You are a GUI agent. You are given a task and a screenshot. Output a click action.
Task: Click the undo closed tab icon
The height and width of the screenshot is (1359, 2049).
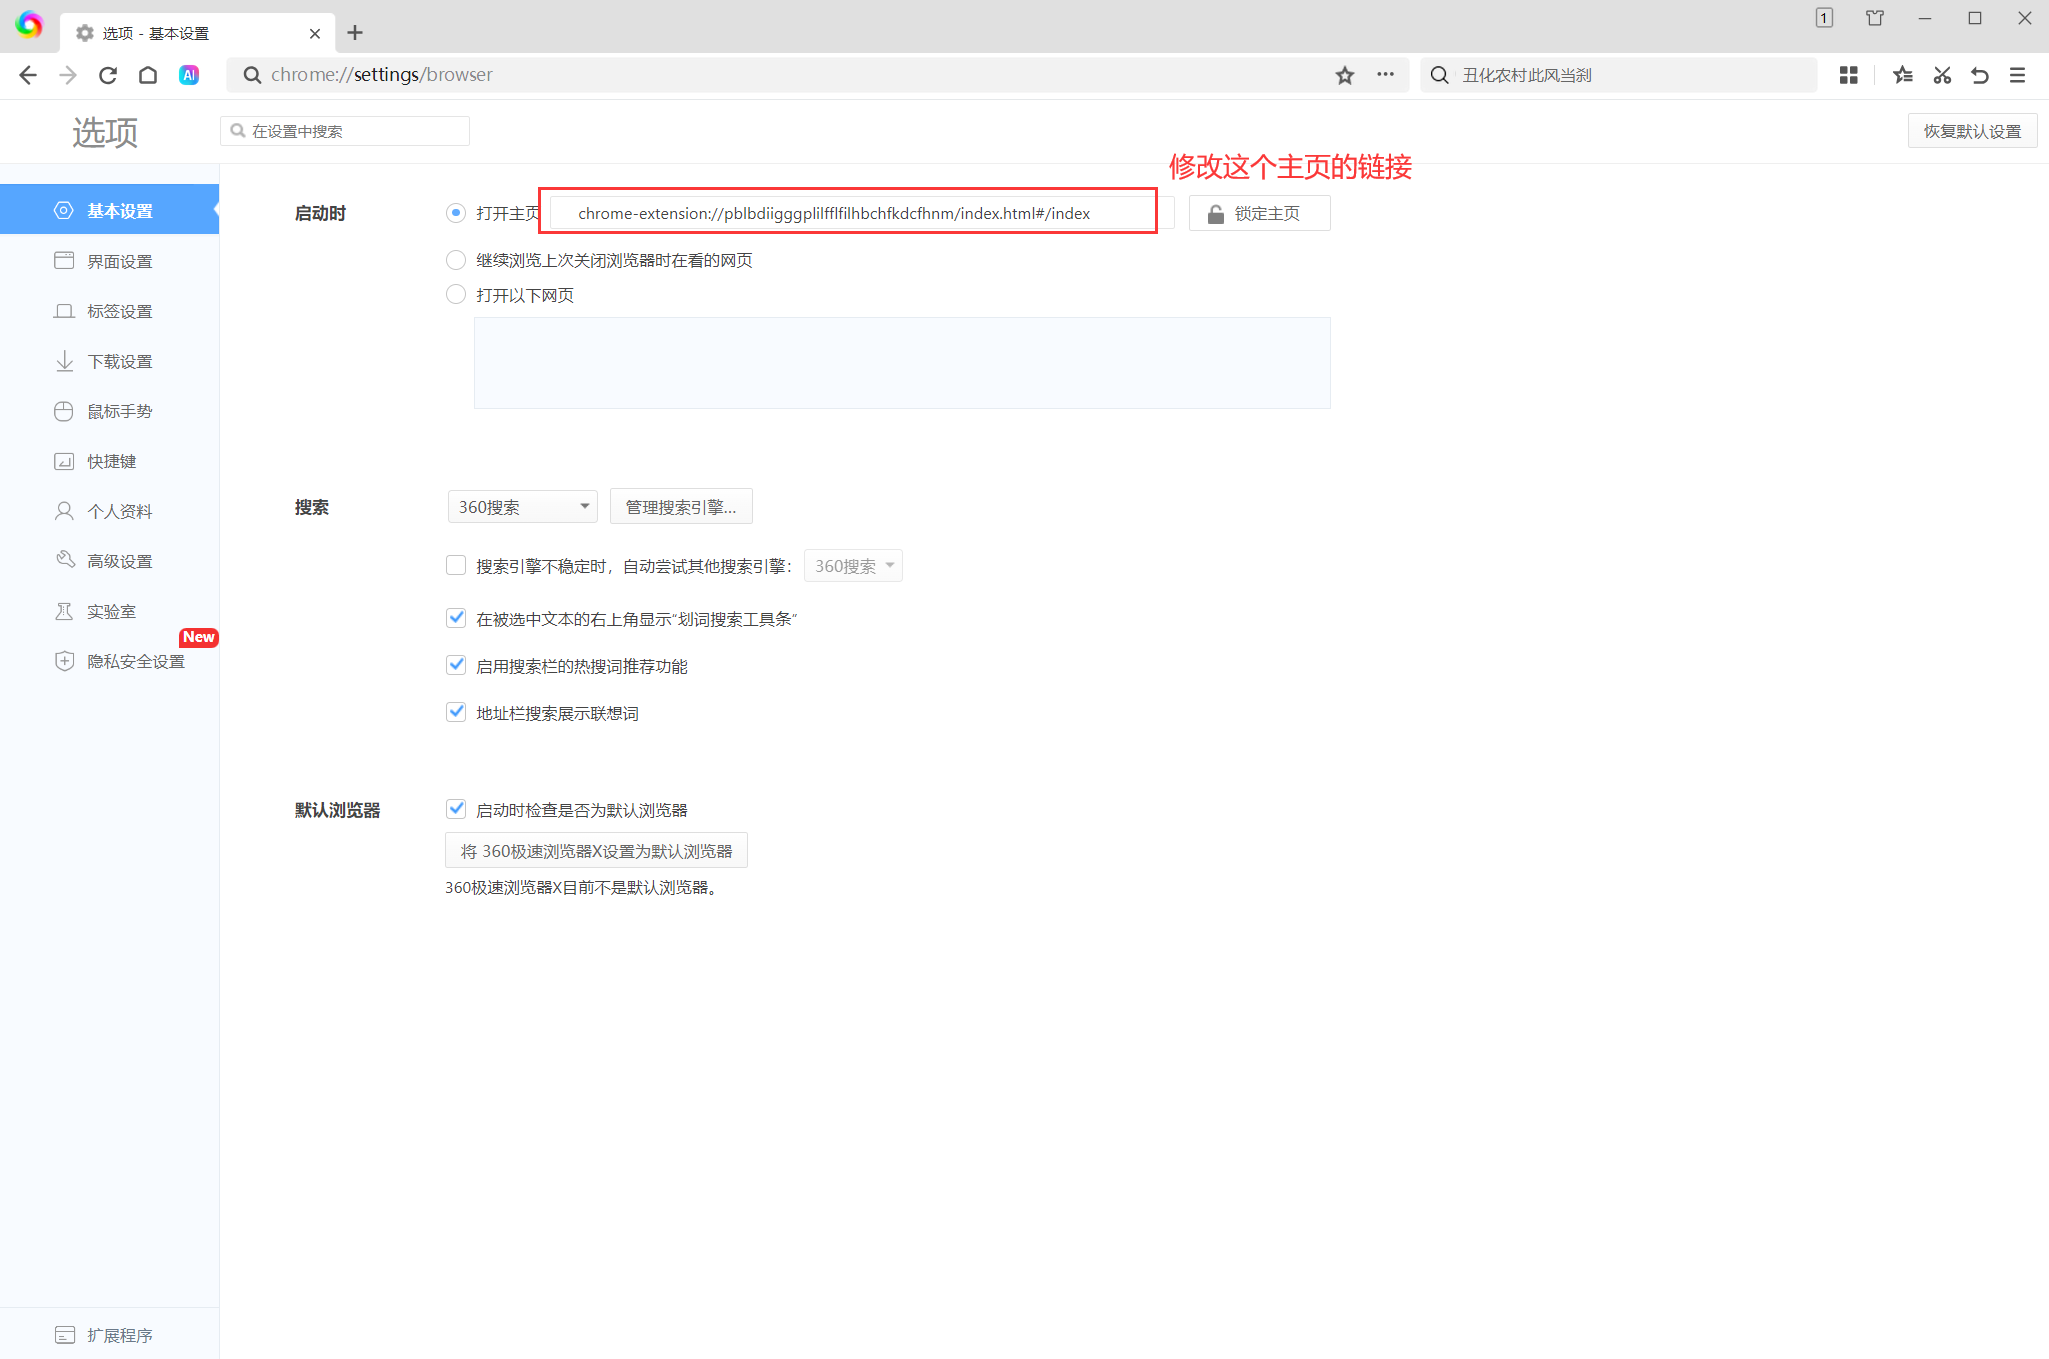pyautogui.click(x=1979, y=75)
